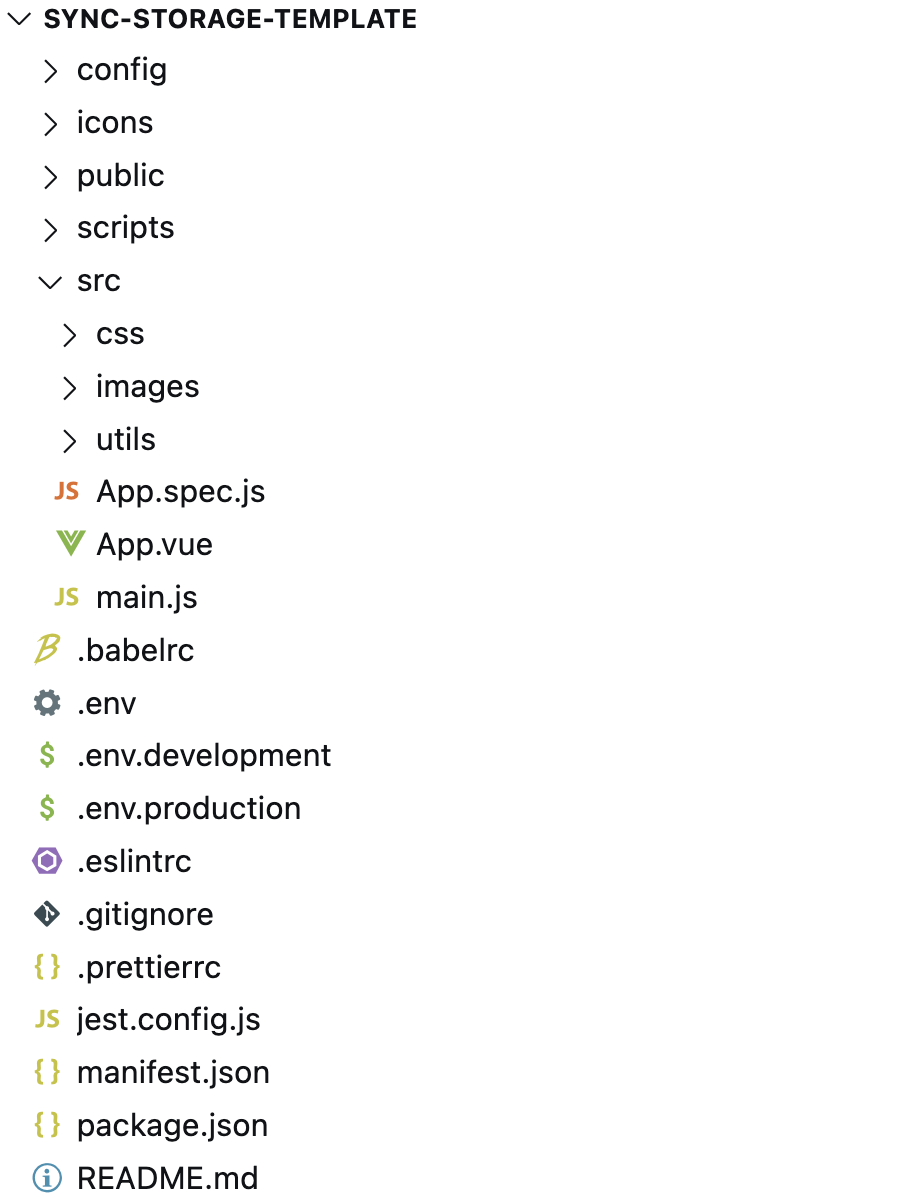
Task: Select the App.spec.js file
Action: click(x=180, y=491)
